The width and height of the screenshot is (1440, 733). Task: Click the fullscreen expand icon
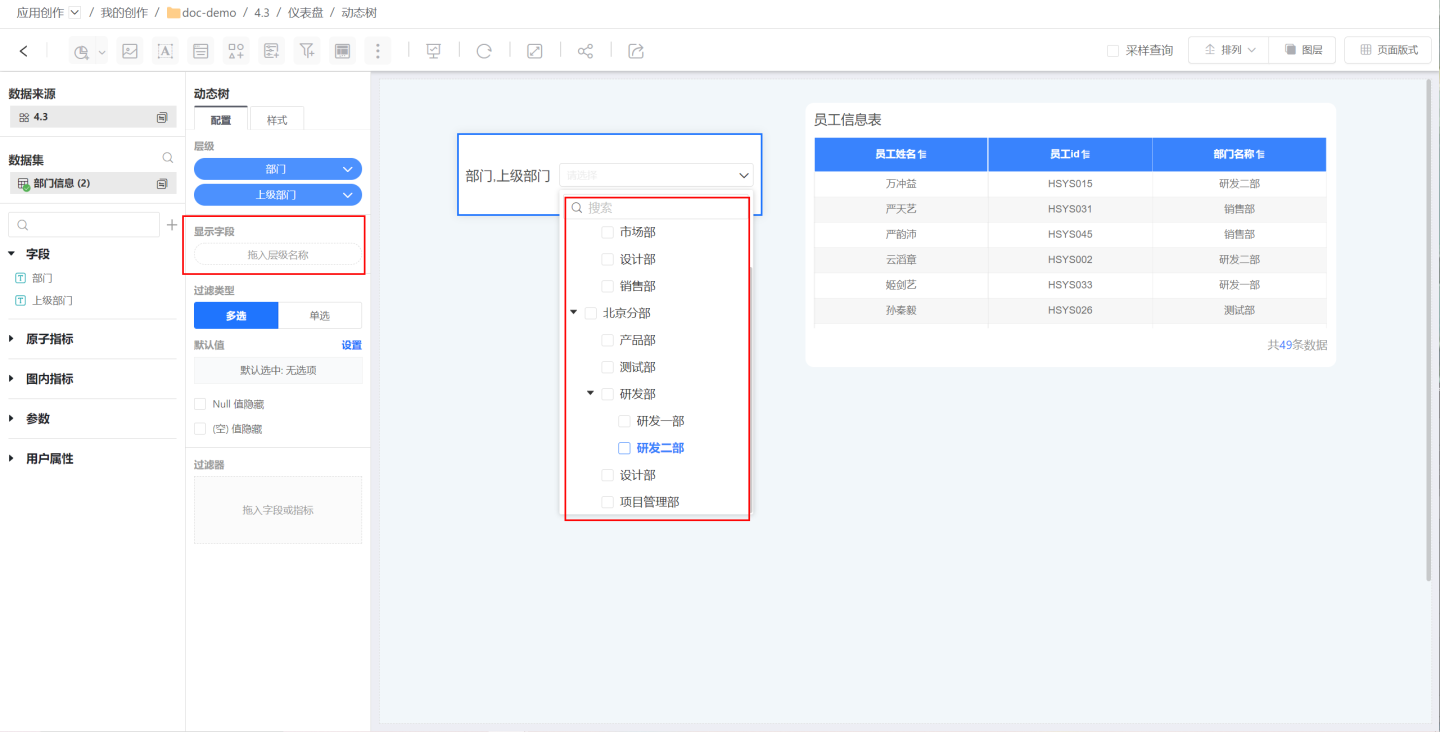point(535,51)
